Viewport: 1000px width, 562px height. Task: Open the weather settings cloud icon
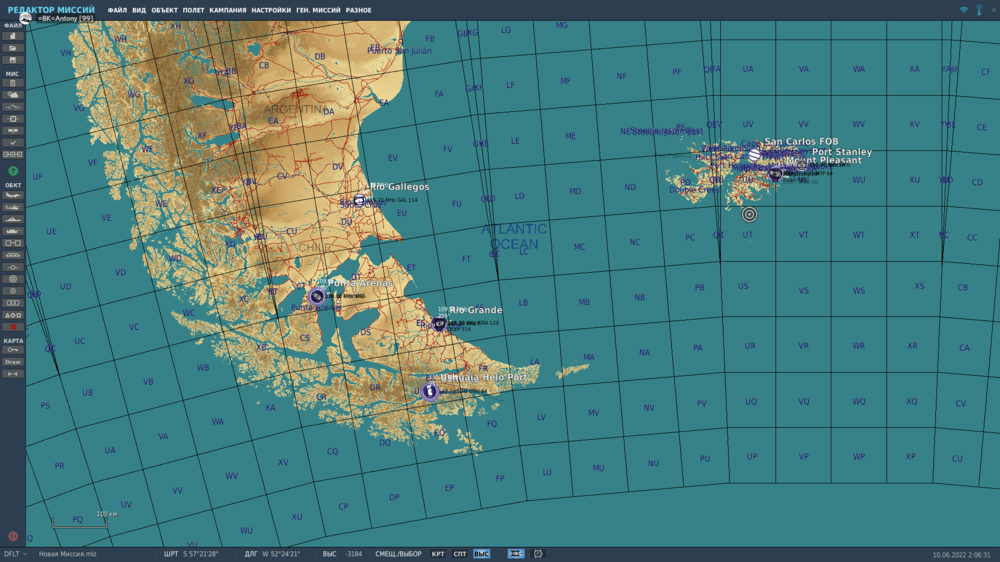coord(13,95)
